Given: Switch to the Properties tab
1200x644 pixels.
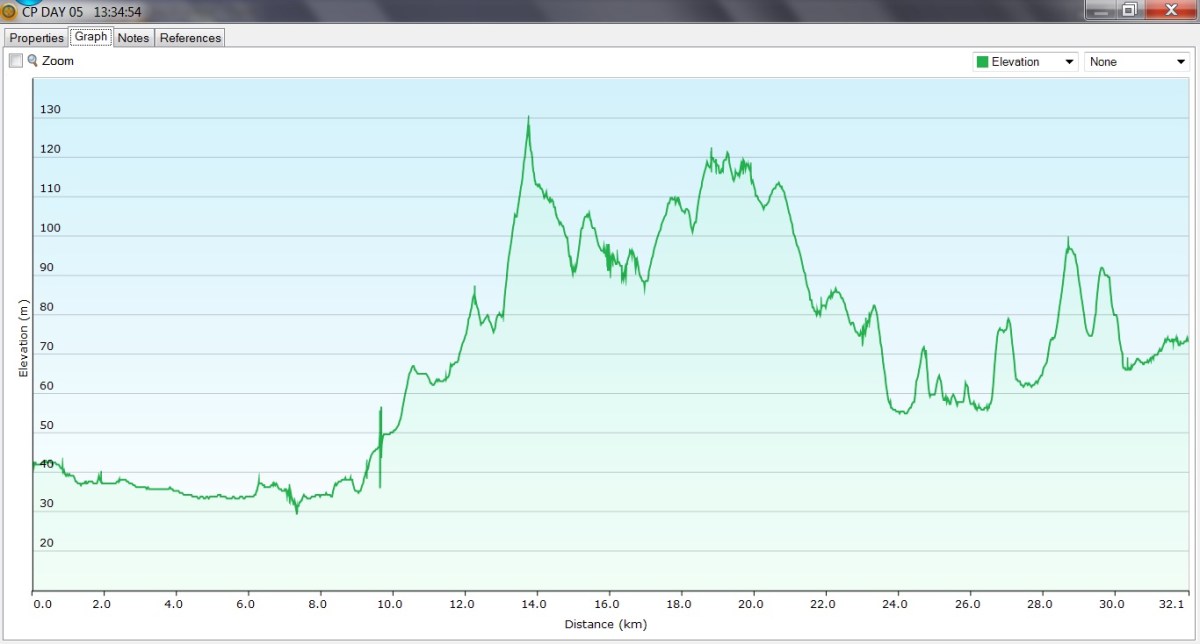Looking at the screenshot, I should click(x=37, y=38).
